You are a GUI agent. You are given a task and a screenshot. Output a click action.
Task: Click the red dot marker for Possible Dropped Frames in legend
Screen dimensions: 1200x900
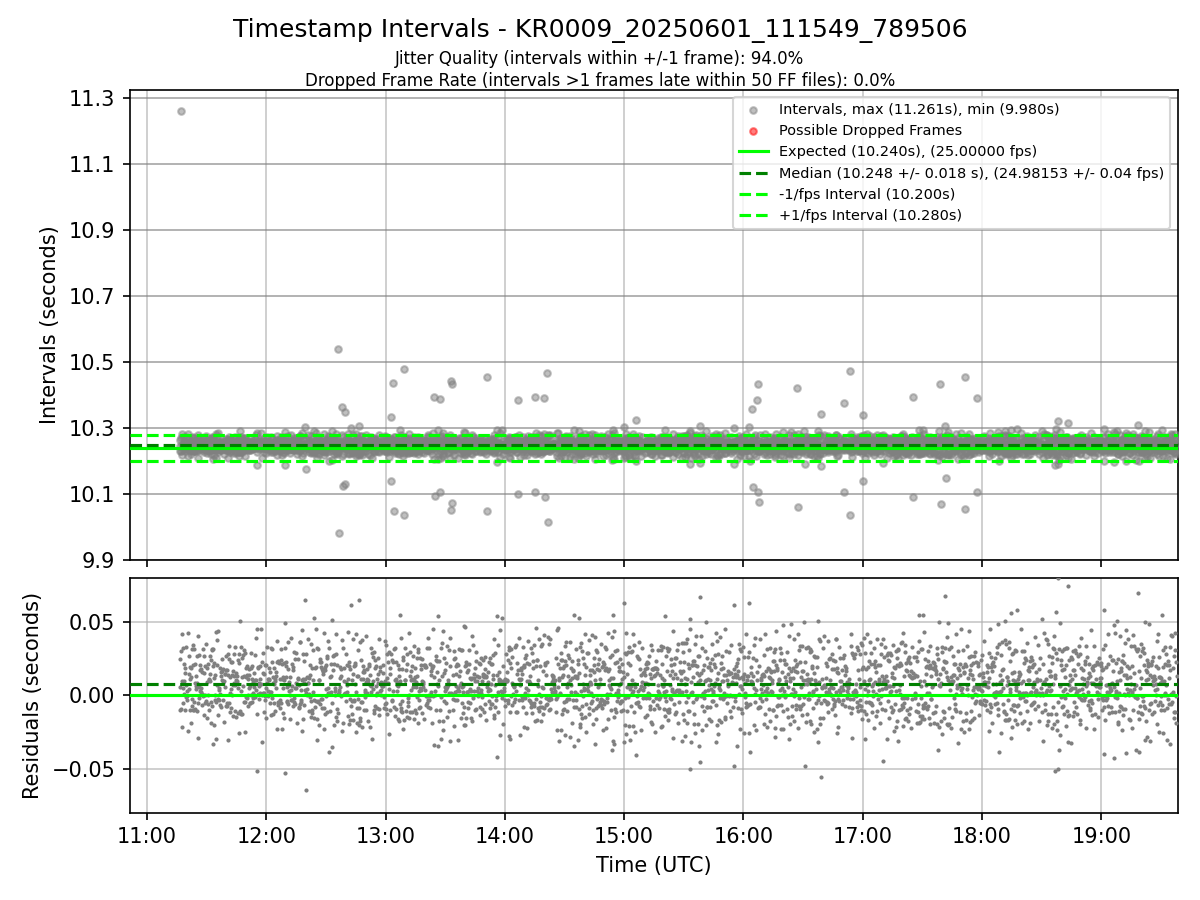pos(754,131)
